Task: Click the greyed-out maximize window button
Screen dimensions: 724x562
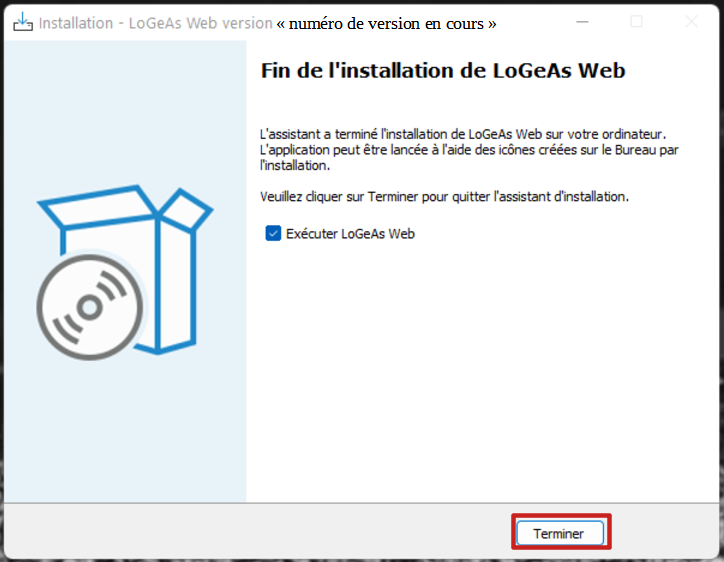Action: coord(637,21)
